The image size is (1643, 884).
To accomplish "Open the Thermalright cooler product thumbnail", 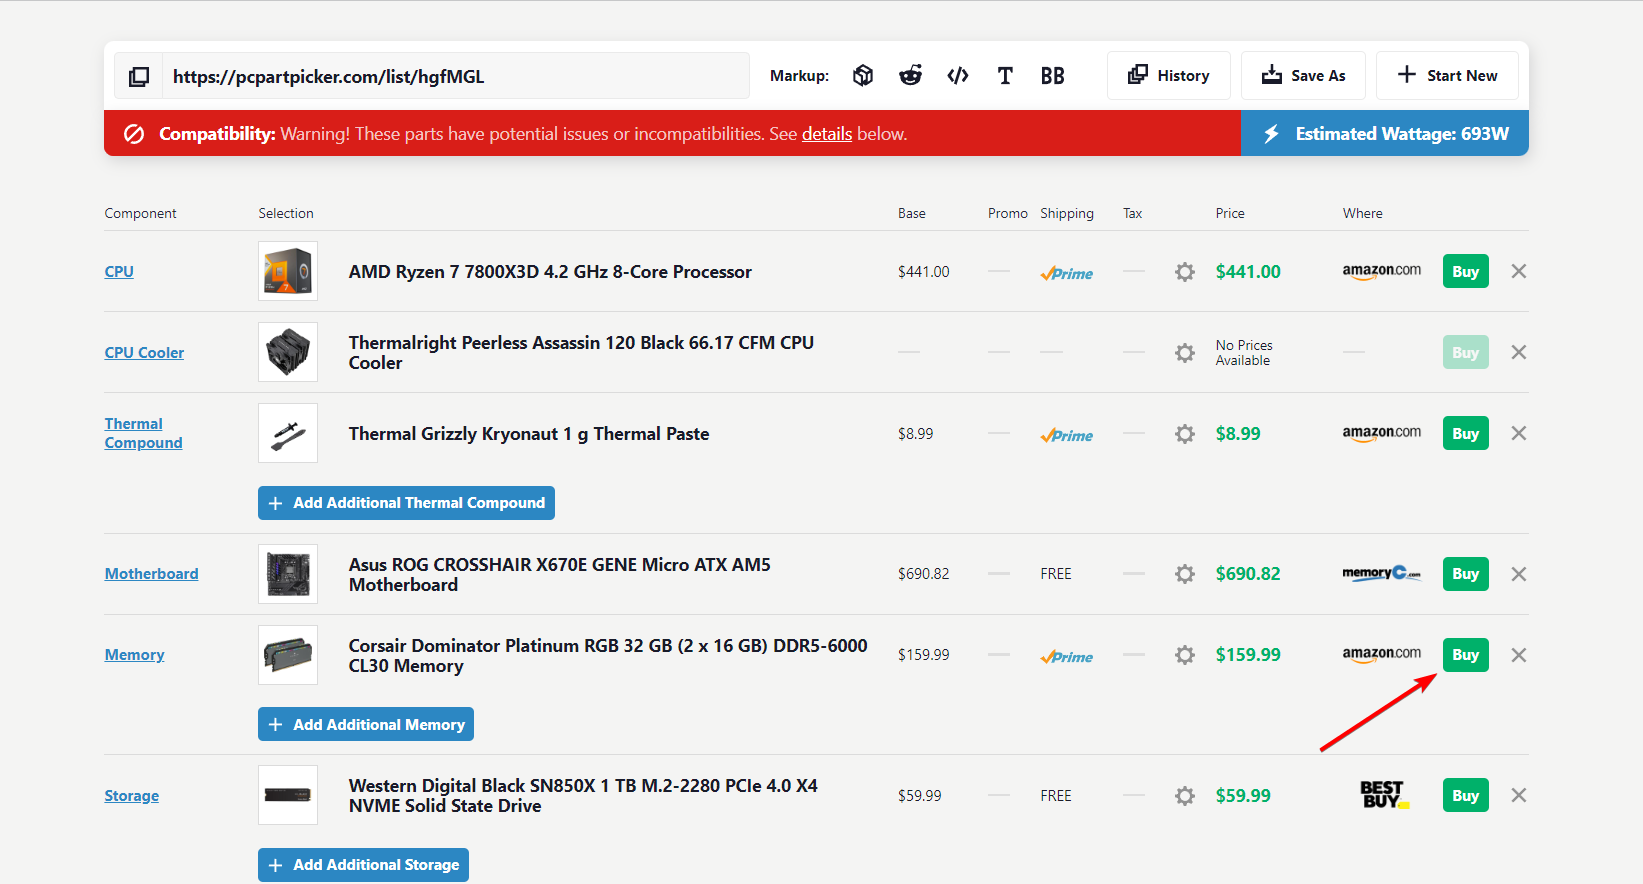I will [288, 352].
